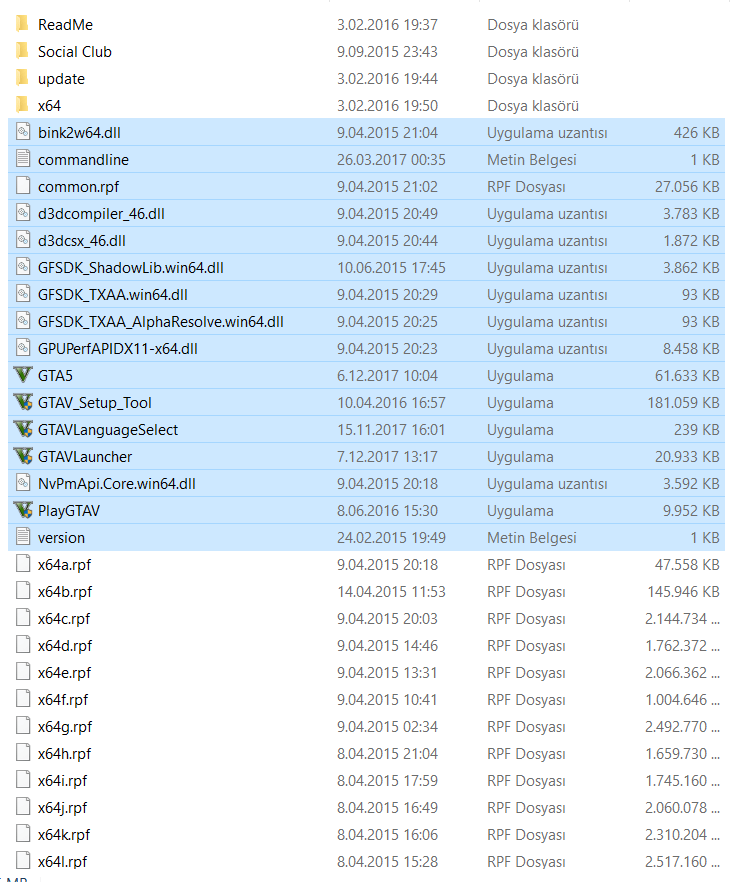Click the x64b.rpf file icon
Image resolution: width=739 pixels, height=882 pixels.
[x=22, y=591]
